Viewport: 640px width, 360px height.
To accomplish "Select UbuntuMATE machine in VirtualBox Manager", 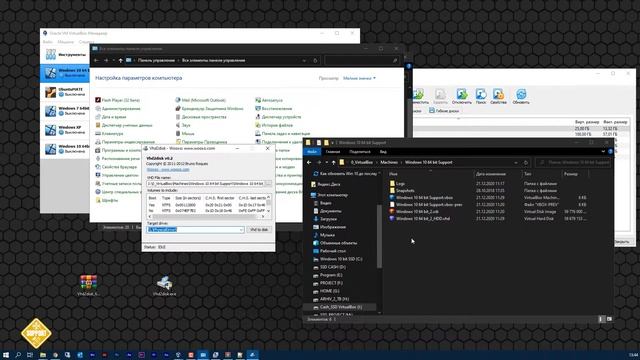I will click(65, 92).
